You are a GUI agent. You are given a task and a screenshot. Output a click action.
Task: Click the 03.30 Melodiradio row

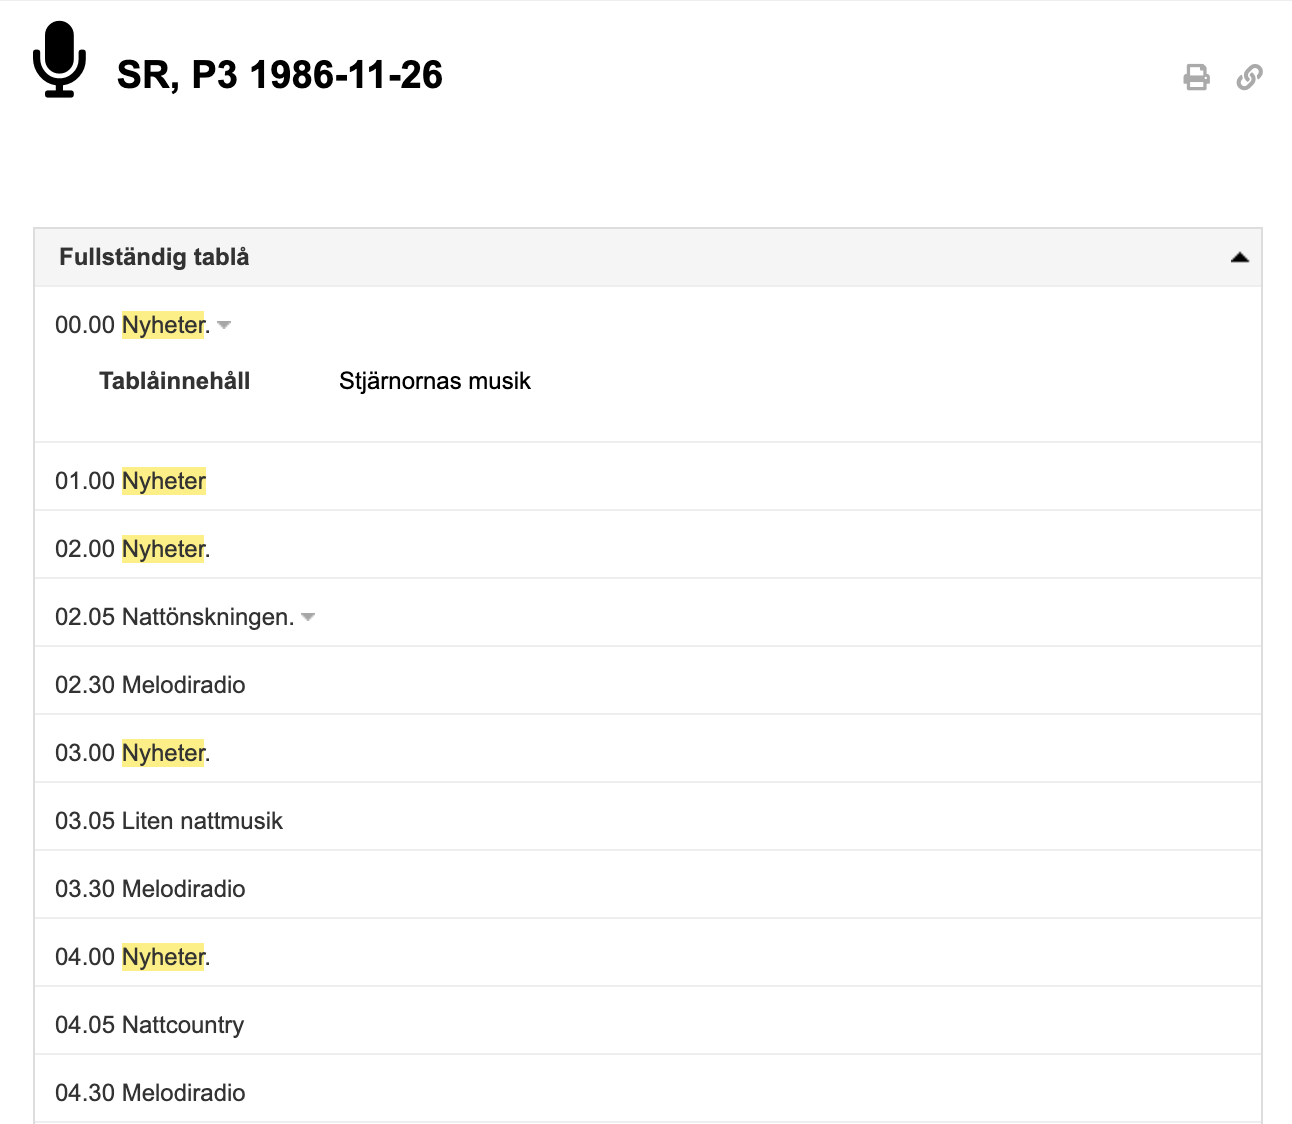[150, 889]
